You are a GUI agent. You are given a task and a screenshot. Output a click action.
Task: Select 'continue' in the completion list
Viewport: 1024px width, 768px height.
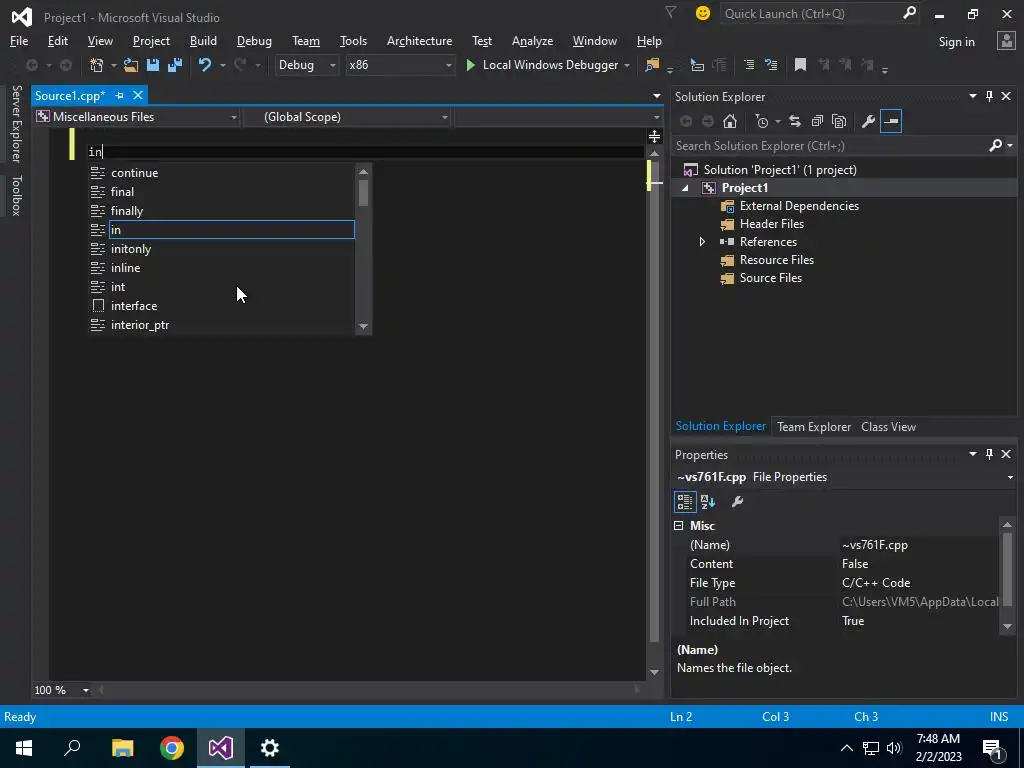click(x=222, y=173)
